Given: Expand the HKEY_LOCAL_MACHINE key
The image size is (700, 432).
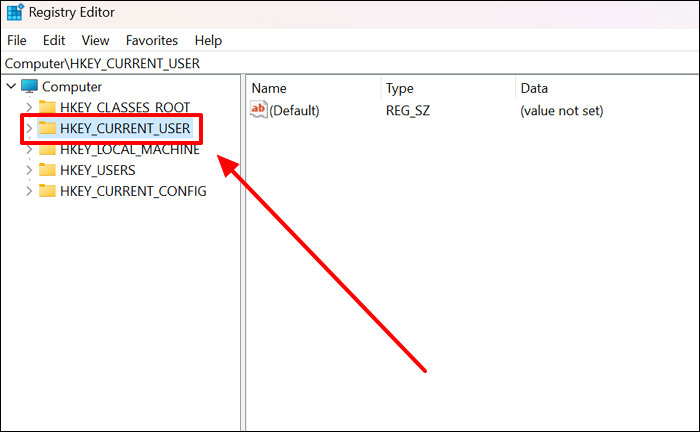Looking at the screenshot, I should [28, 150].
